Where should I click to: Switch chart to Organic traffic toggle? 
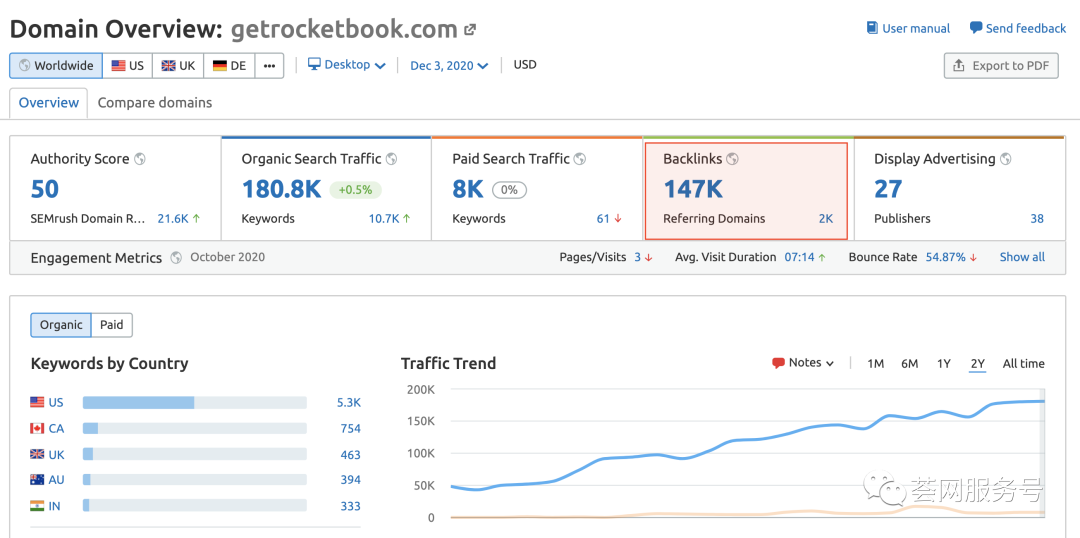(x=61, y=325)
